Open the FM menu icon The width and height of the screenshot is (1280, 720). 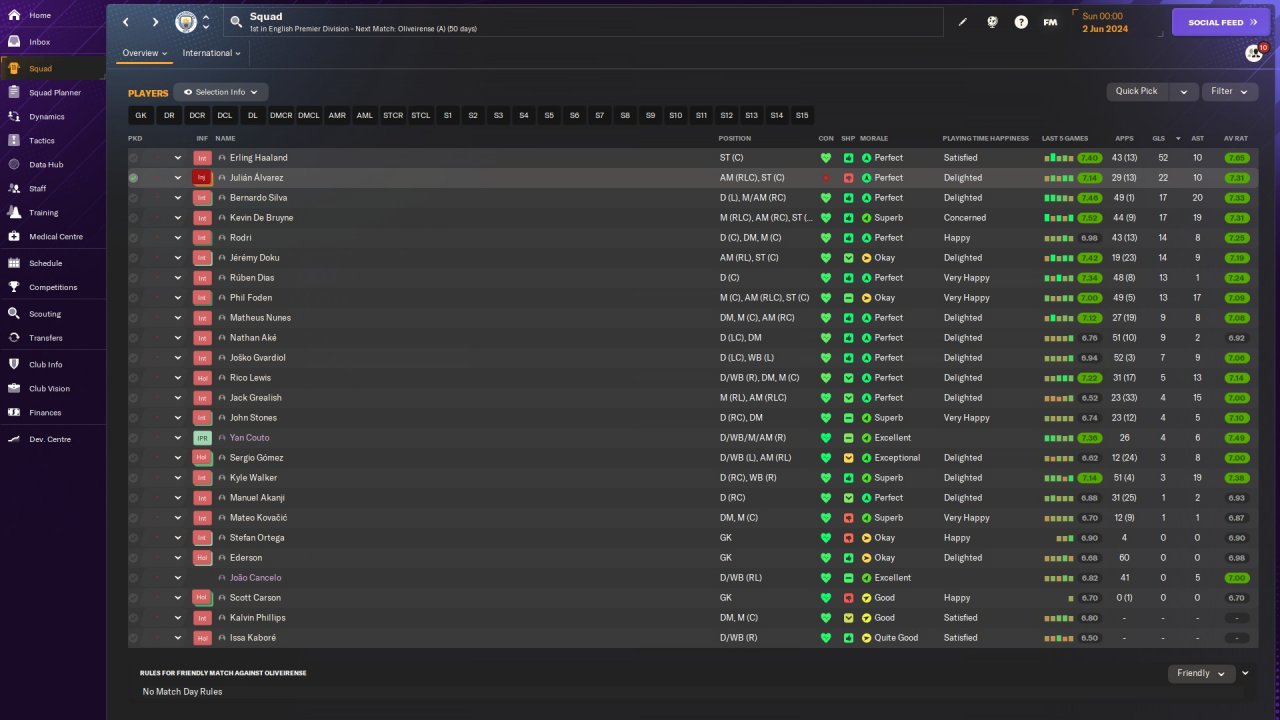pos(1050,22)
